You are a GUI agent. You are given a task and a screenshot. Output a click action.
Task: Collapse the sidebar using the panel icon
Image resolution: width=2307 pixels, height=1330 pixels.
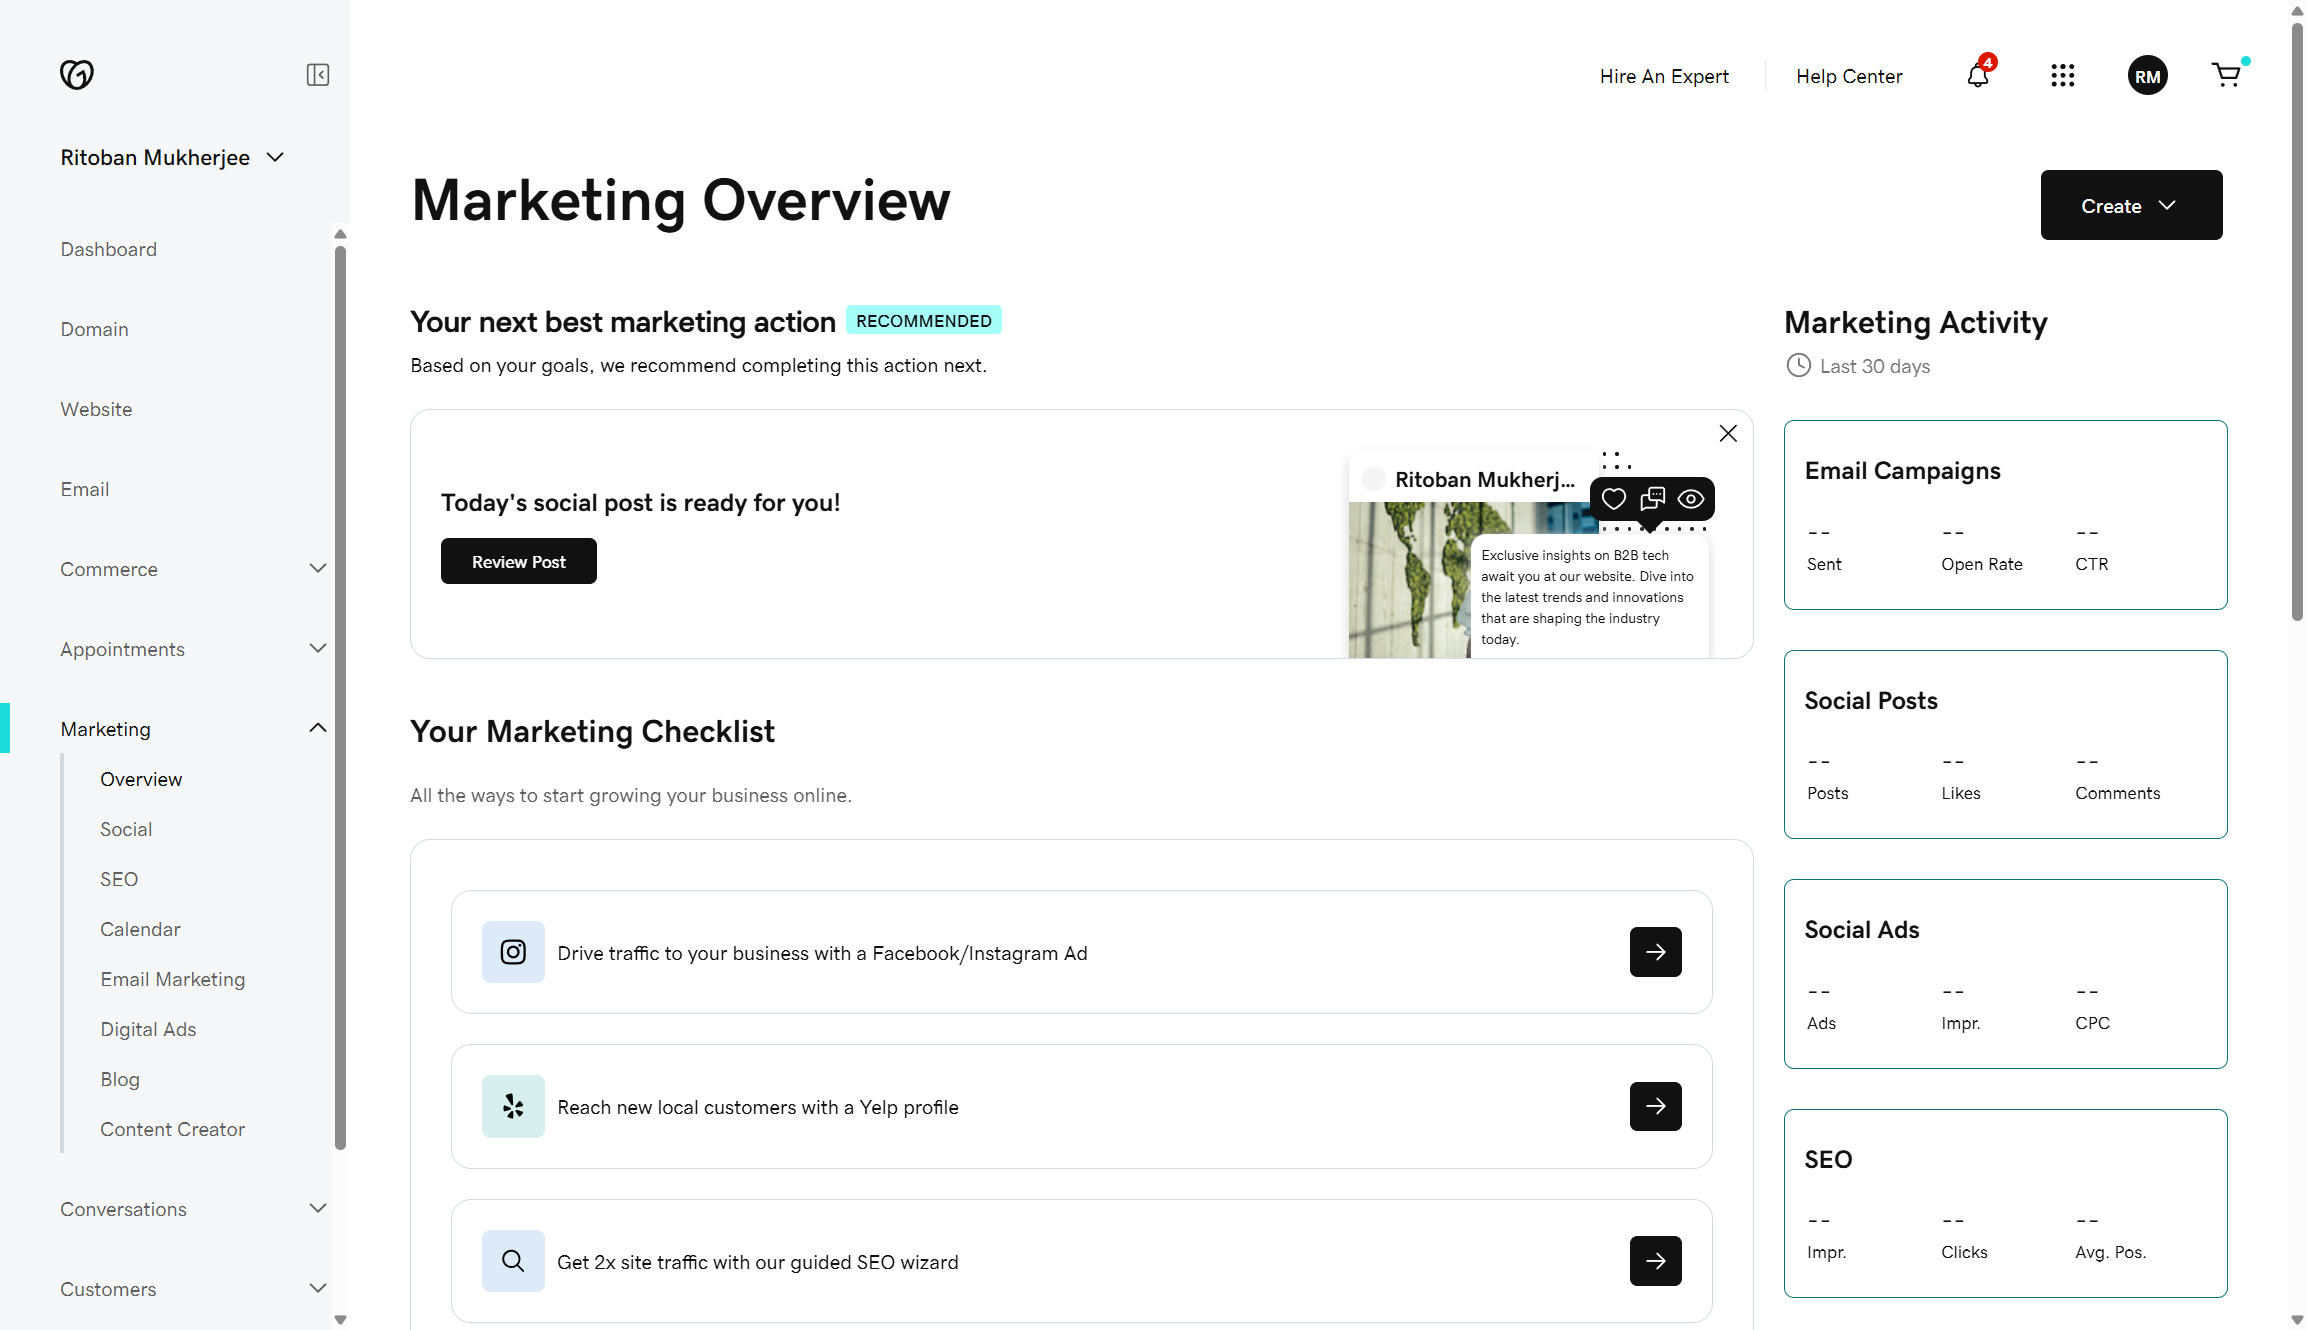tap(317, 74)
